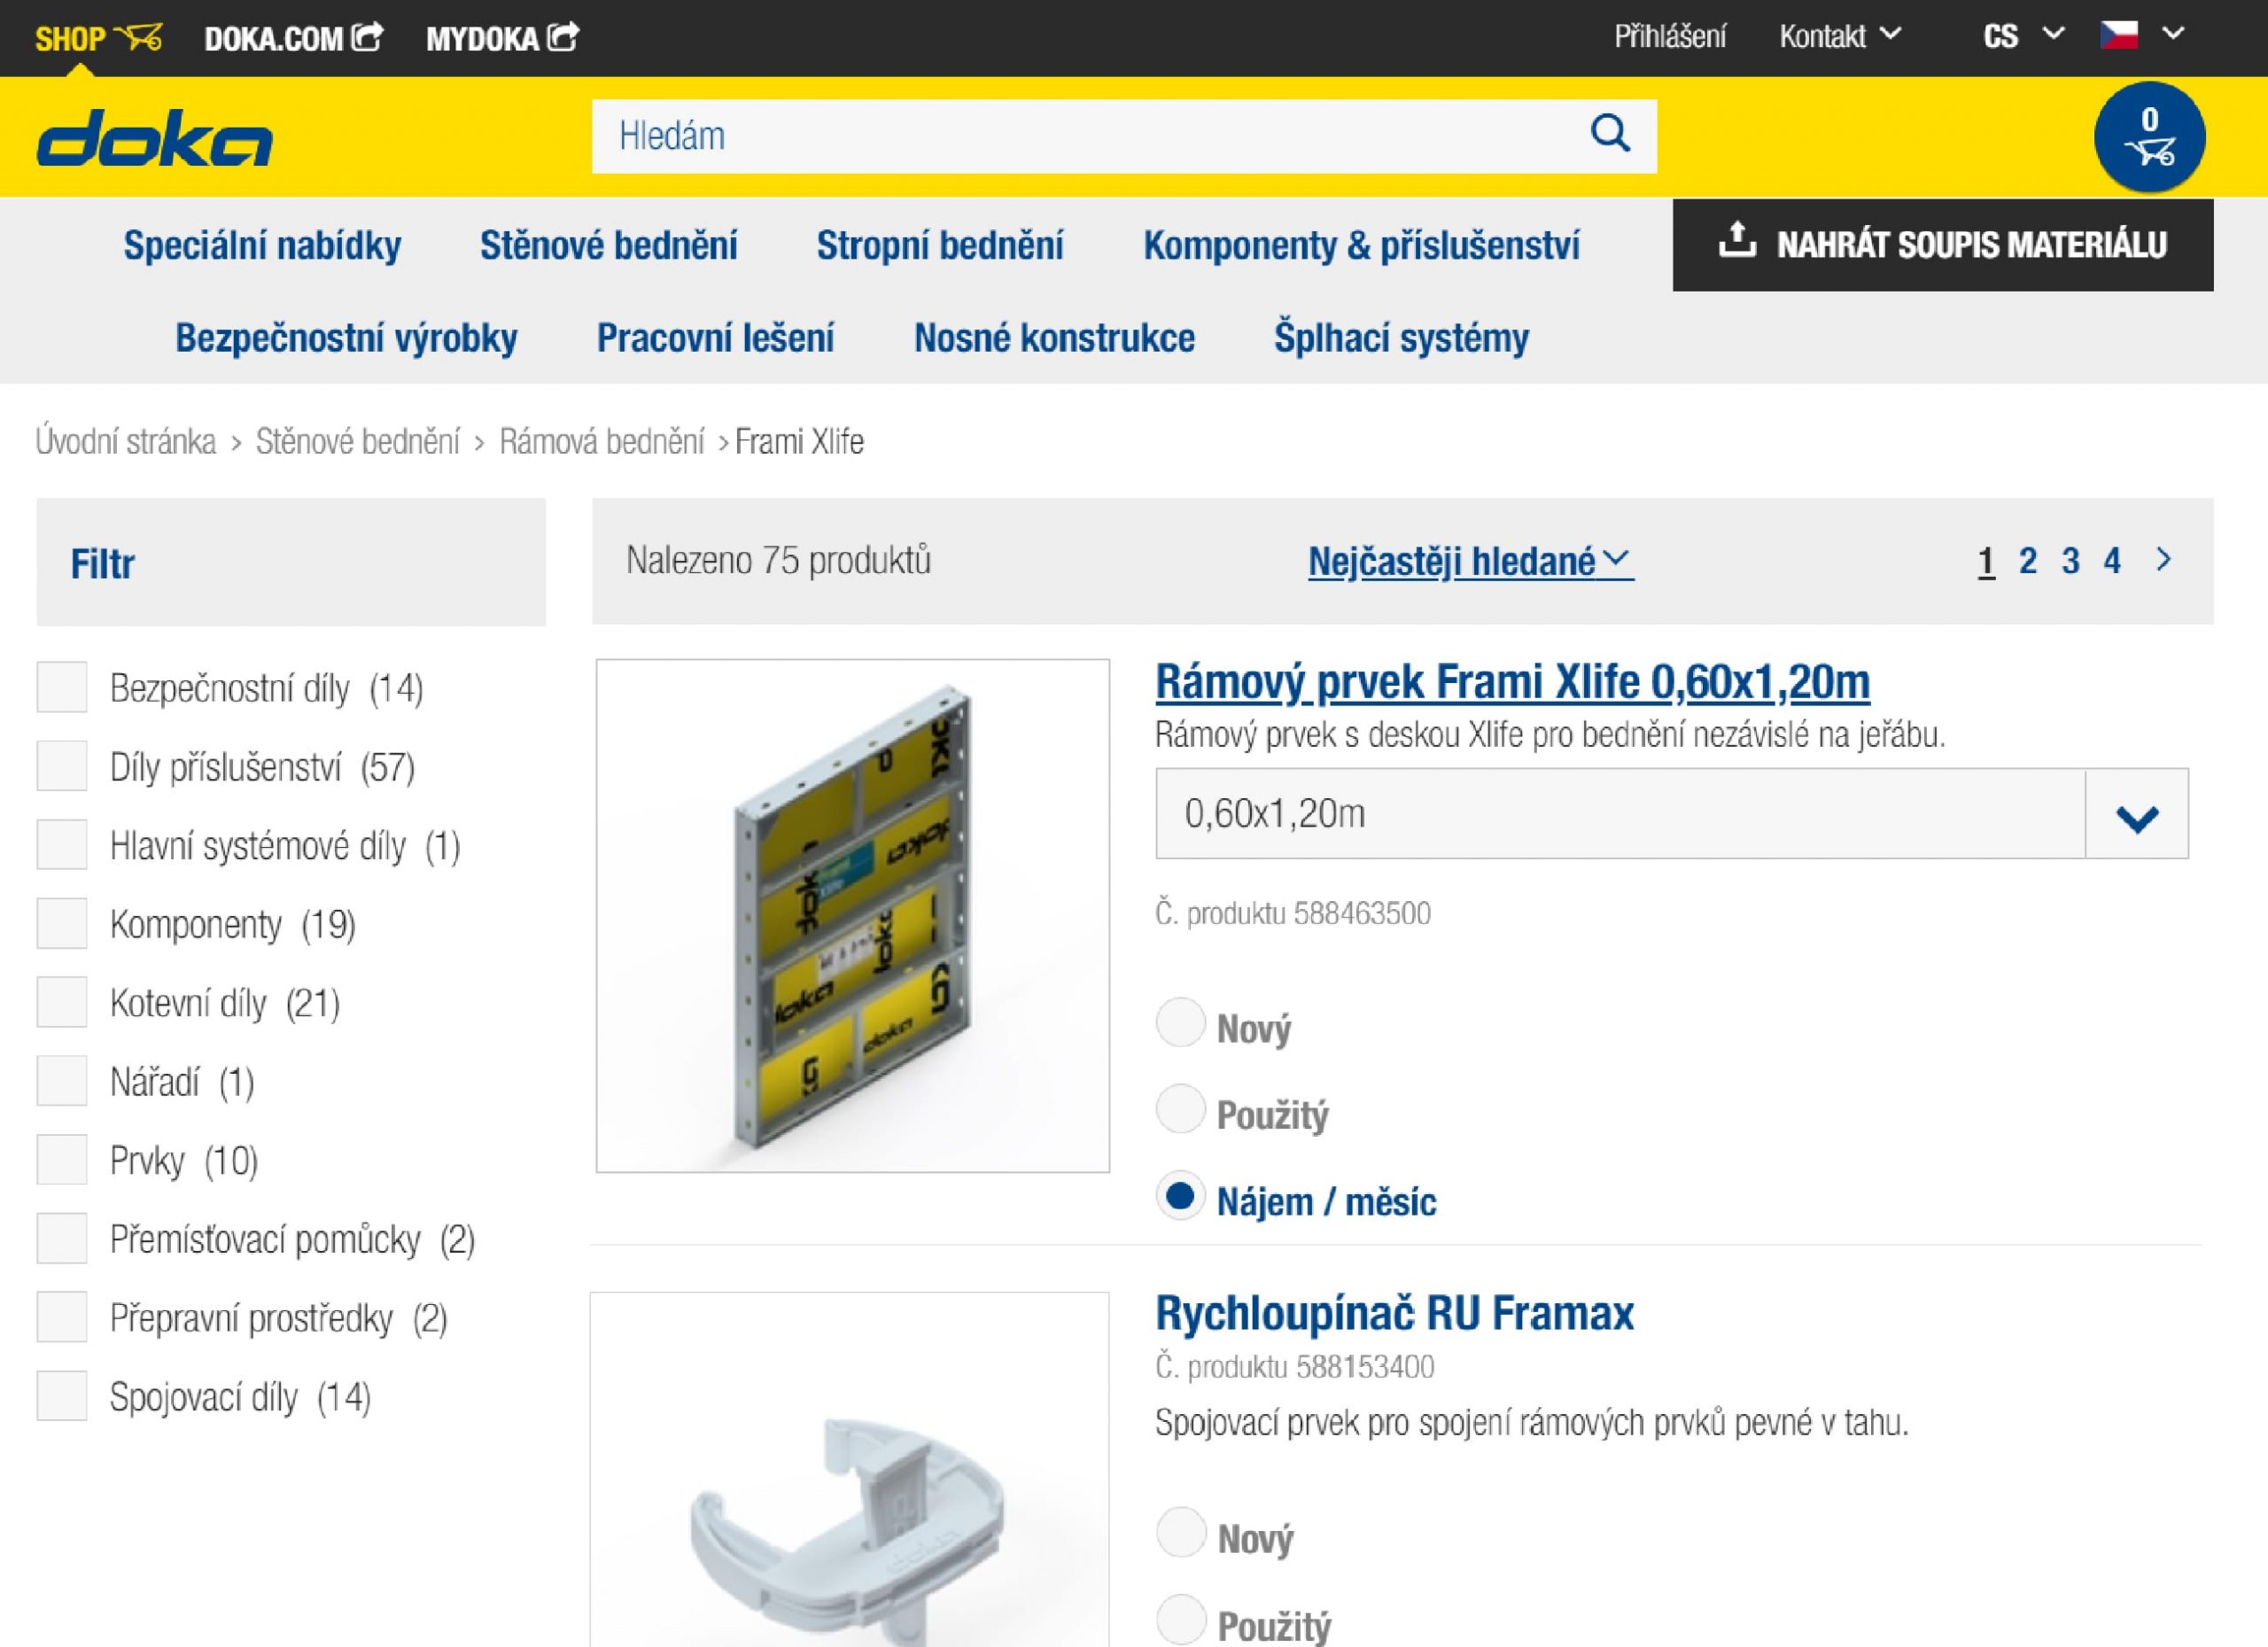Go to results page 2
The width and height of the screenshot is (2268, 1647).
pyautogui.click(x=2027, y=560)
